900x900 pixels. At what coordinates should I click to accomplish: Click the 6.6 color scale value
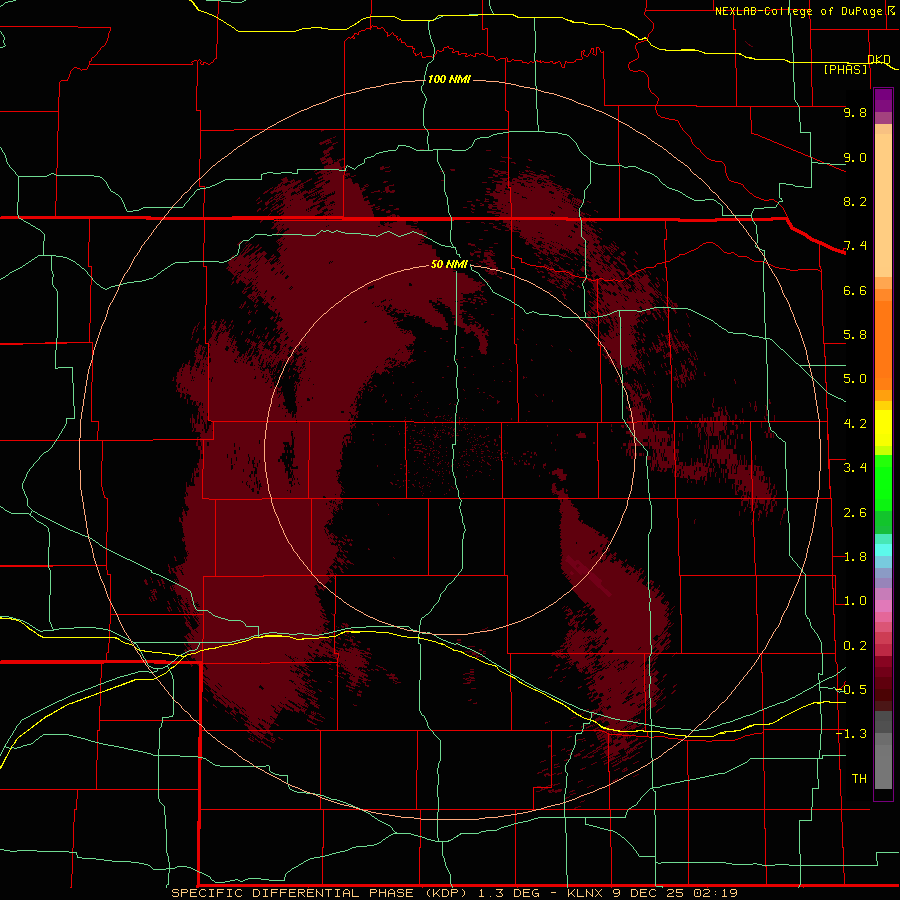855,290
